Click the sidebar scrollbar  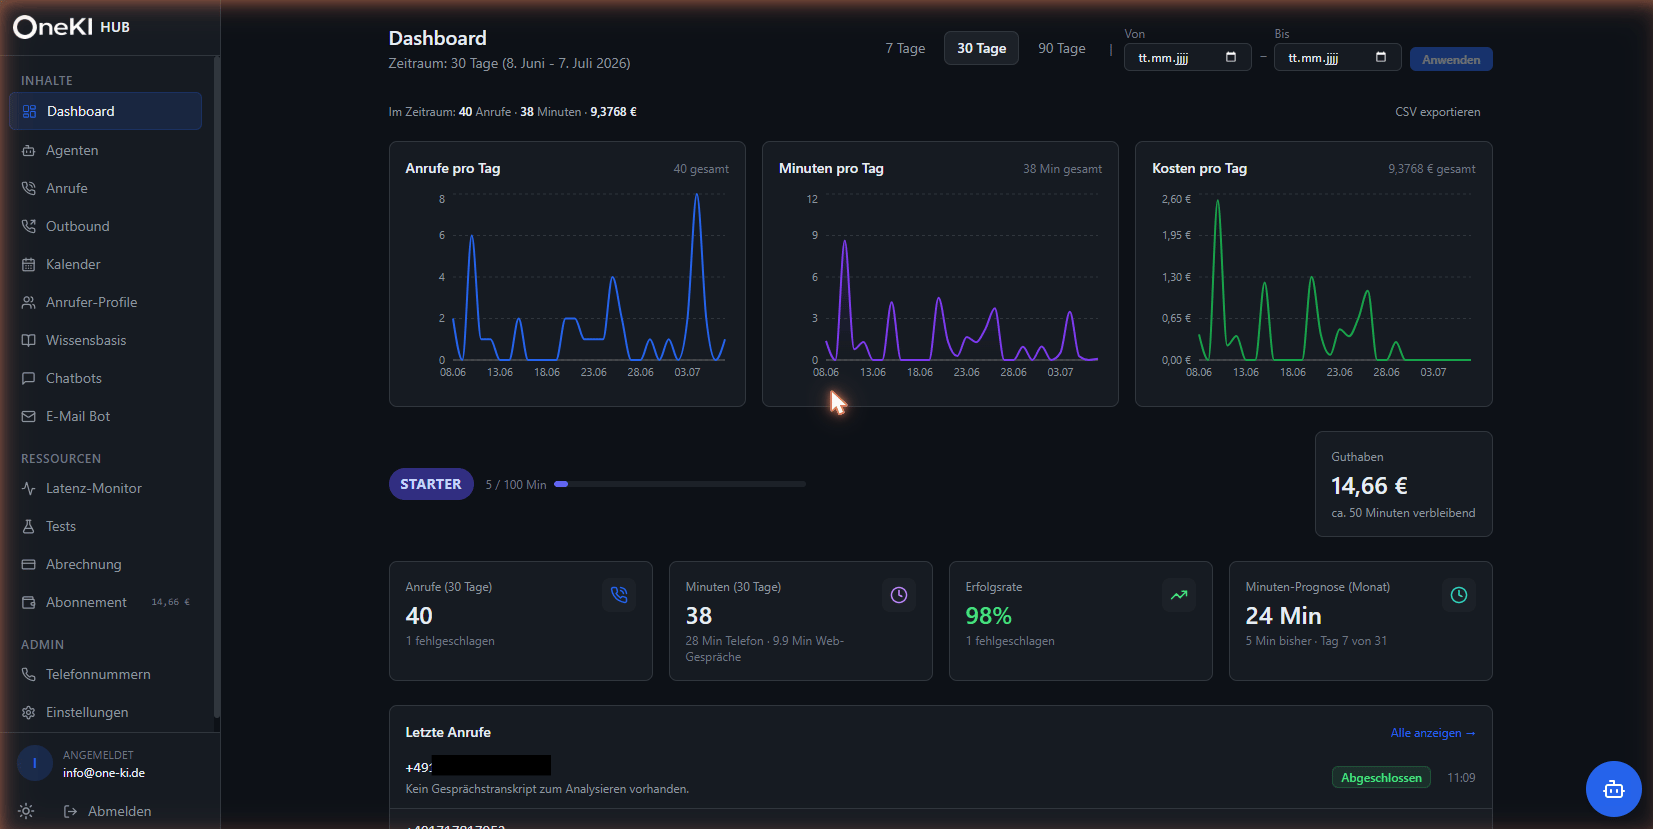click(216, 388)
